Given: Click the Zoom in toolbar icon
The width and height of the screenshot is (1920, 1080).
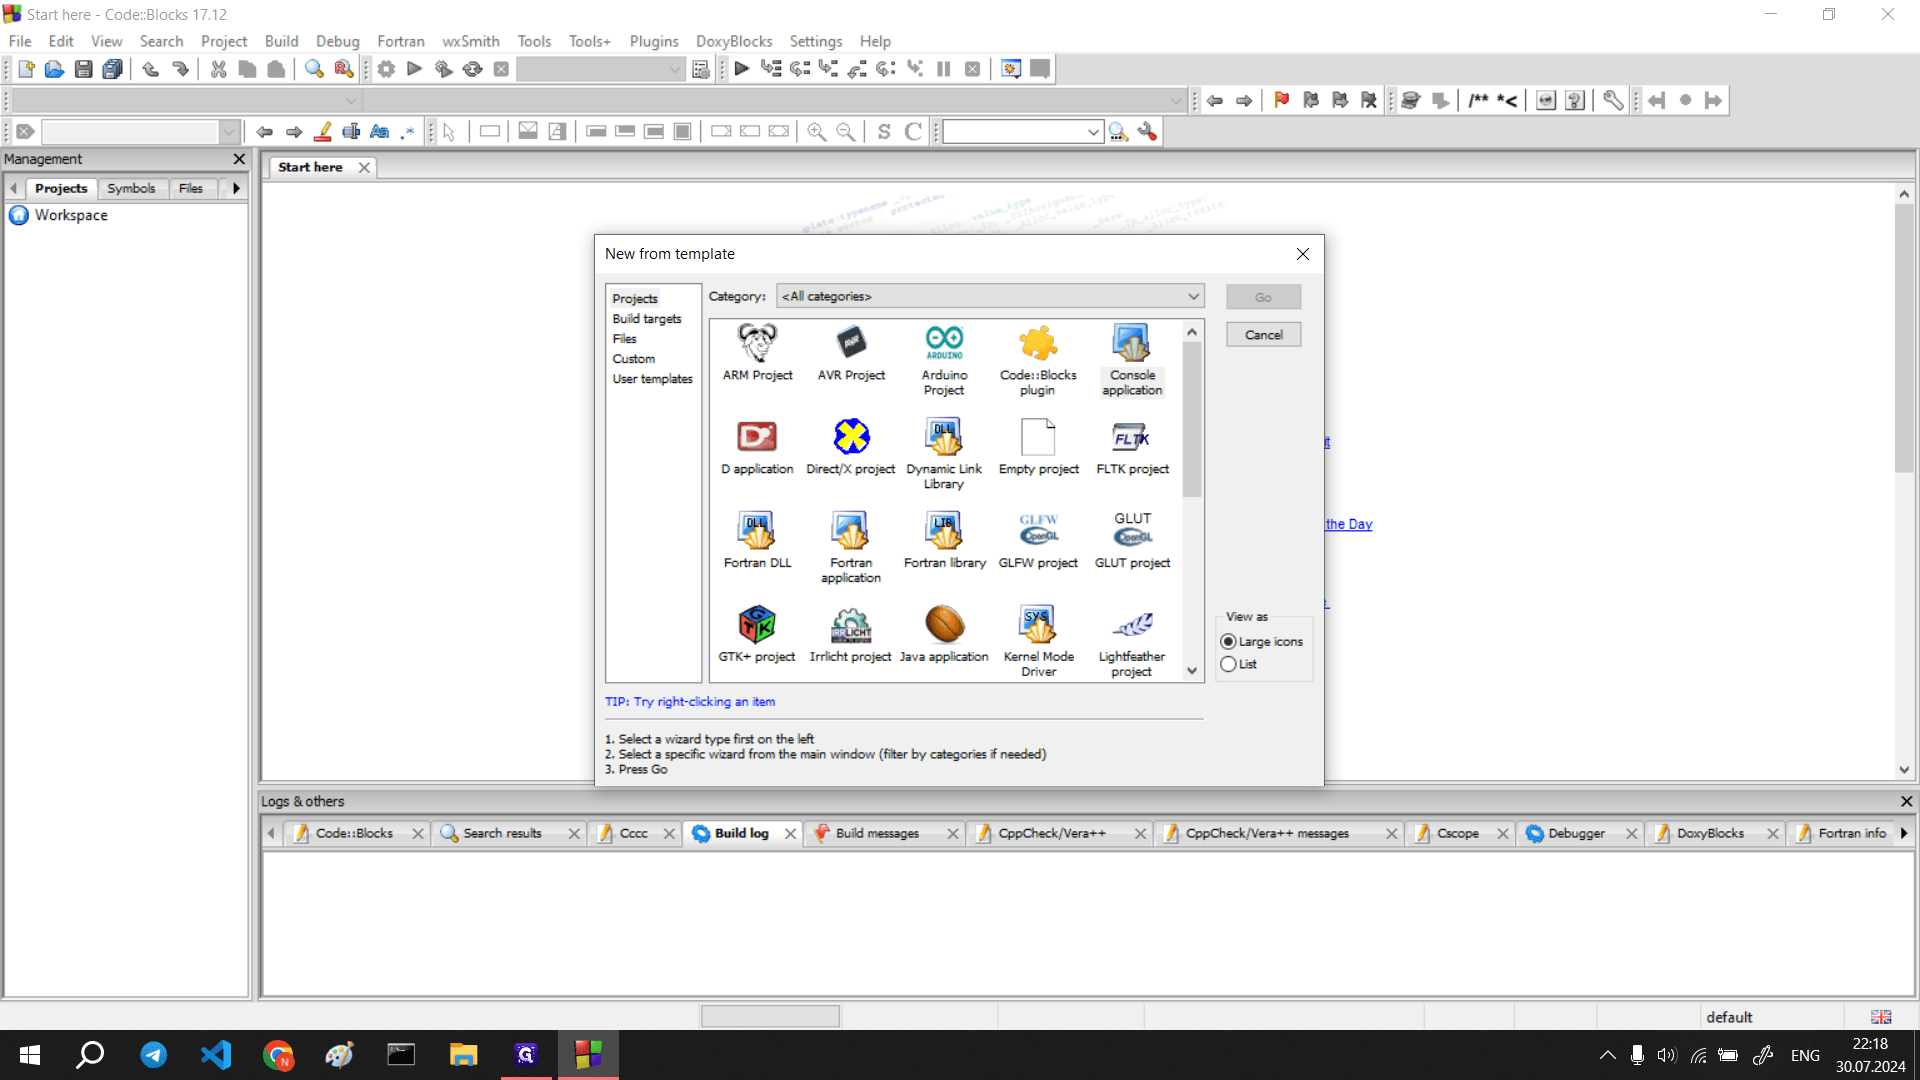Looking at the screenshot, I should click(817, 132).
